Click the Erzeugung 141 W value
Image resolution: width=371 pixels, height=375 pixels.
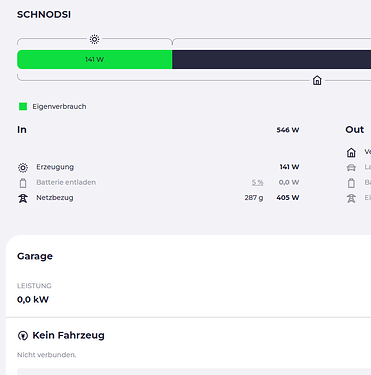pyautogui.click(x=289, y=167)
